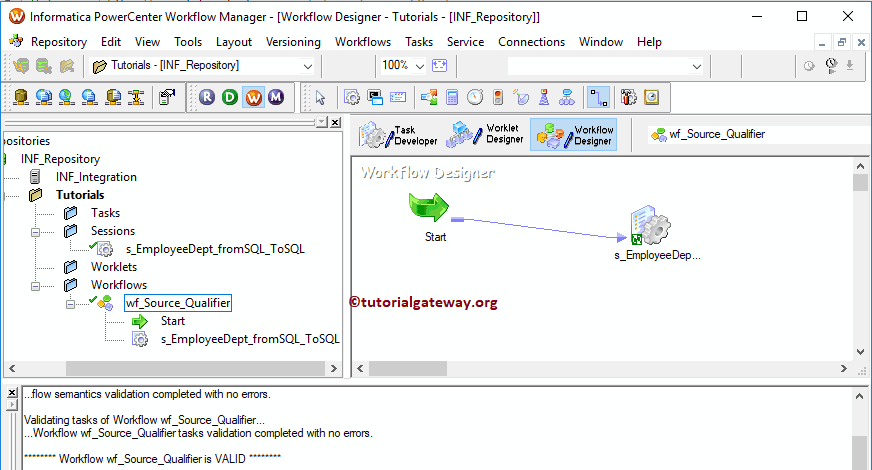
Task: Click the clock with green flag icon
Action: 831,66
